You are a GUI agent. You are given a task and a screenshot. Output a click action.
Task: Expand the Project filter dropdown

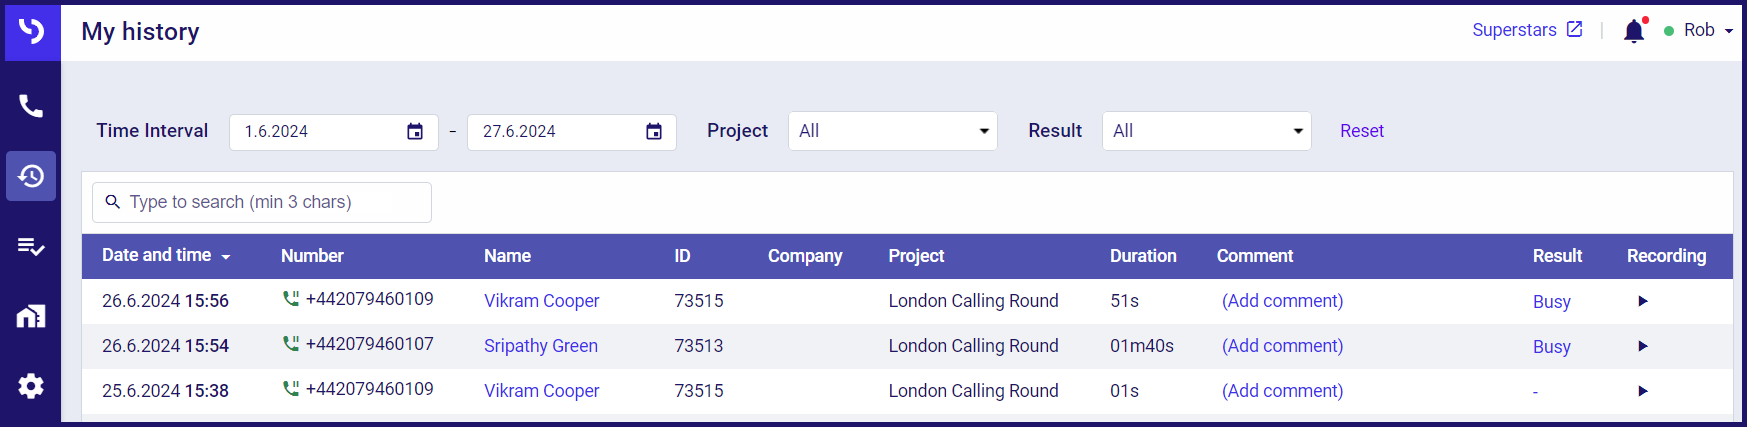click(x=893, y=131)
